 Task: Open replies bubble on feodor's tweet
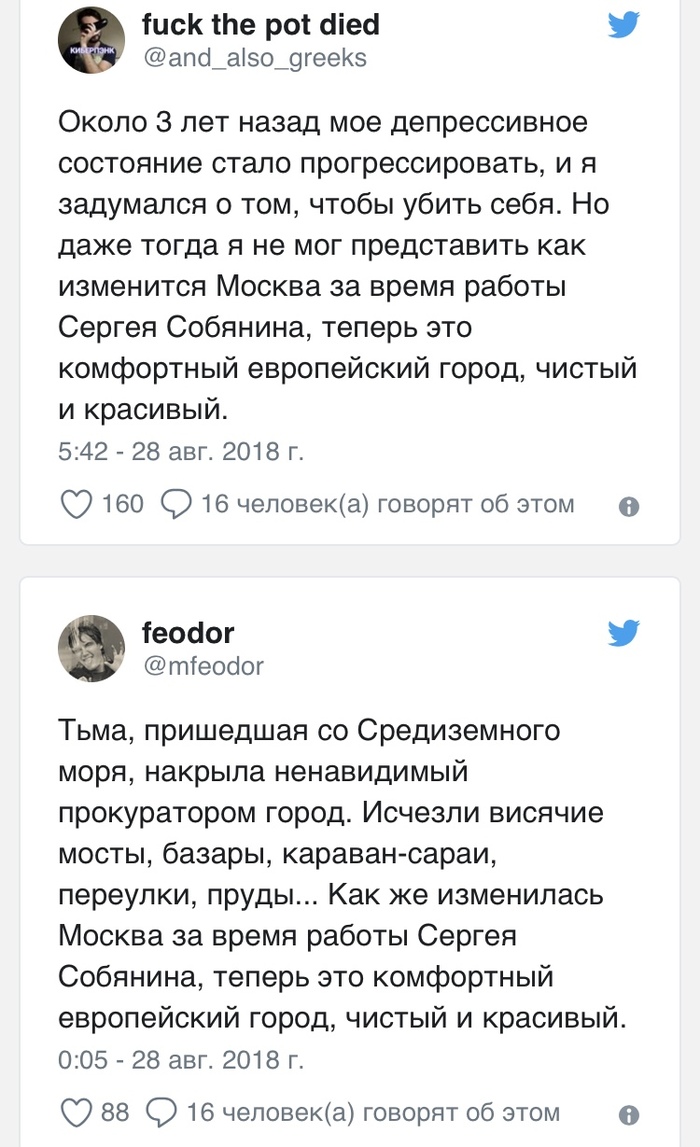162,1112
